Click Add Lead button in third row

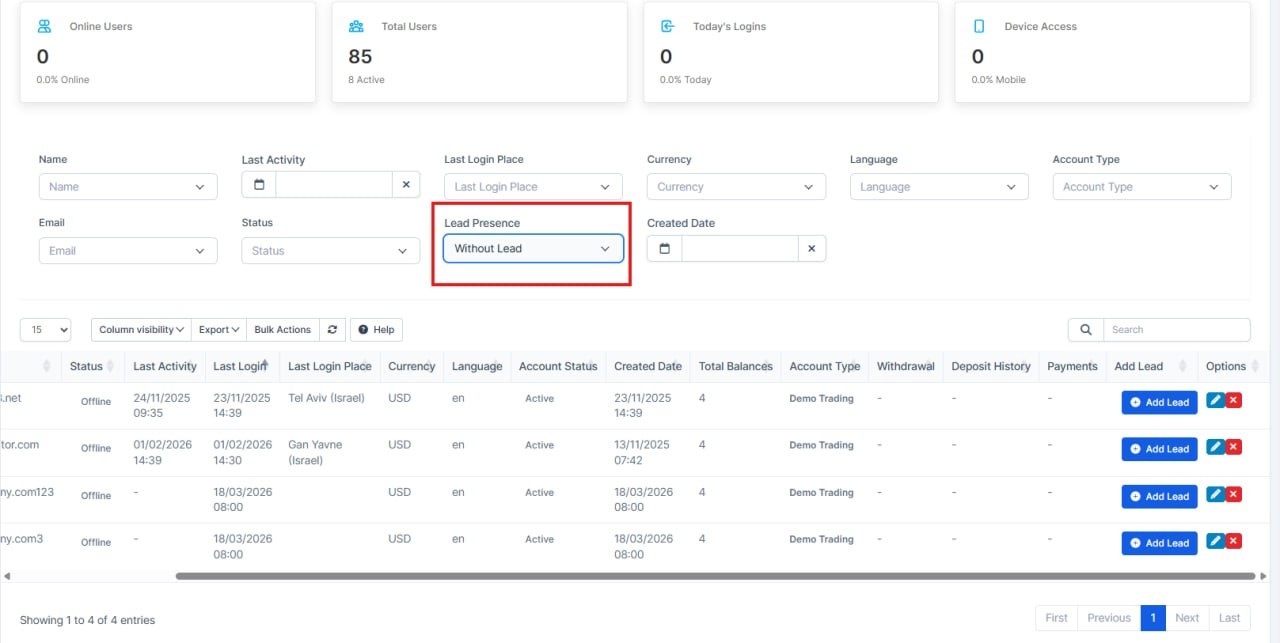pyautogui.click(x=1159, y=496)
